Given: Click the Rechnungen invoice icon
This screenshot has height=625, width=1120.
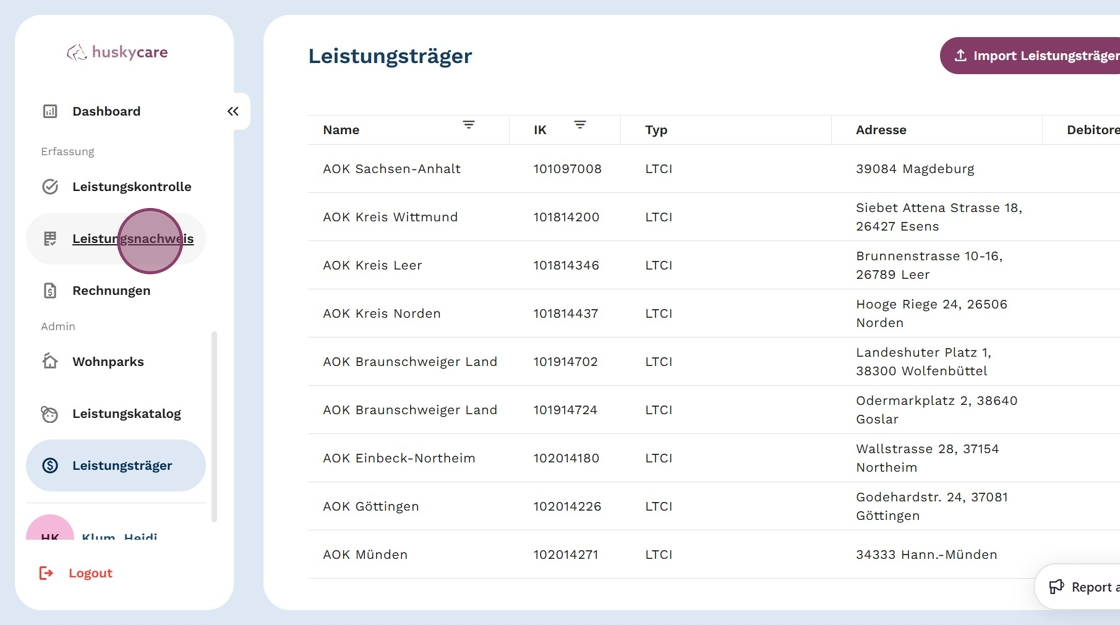Looking at the screenshot, I should pos(50,291).
